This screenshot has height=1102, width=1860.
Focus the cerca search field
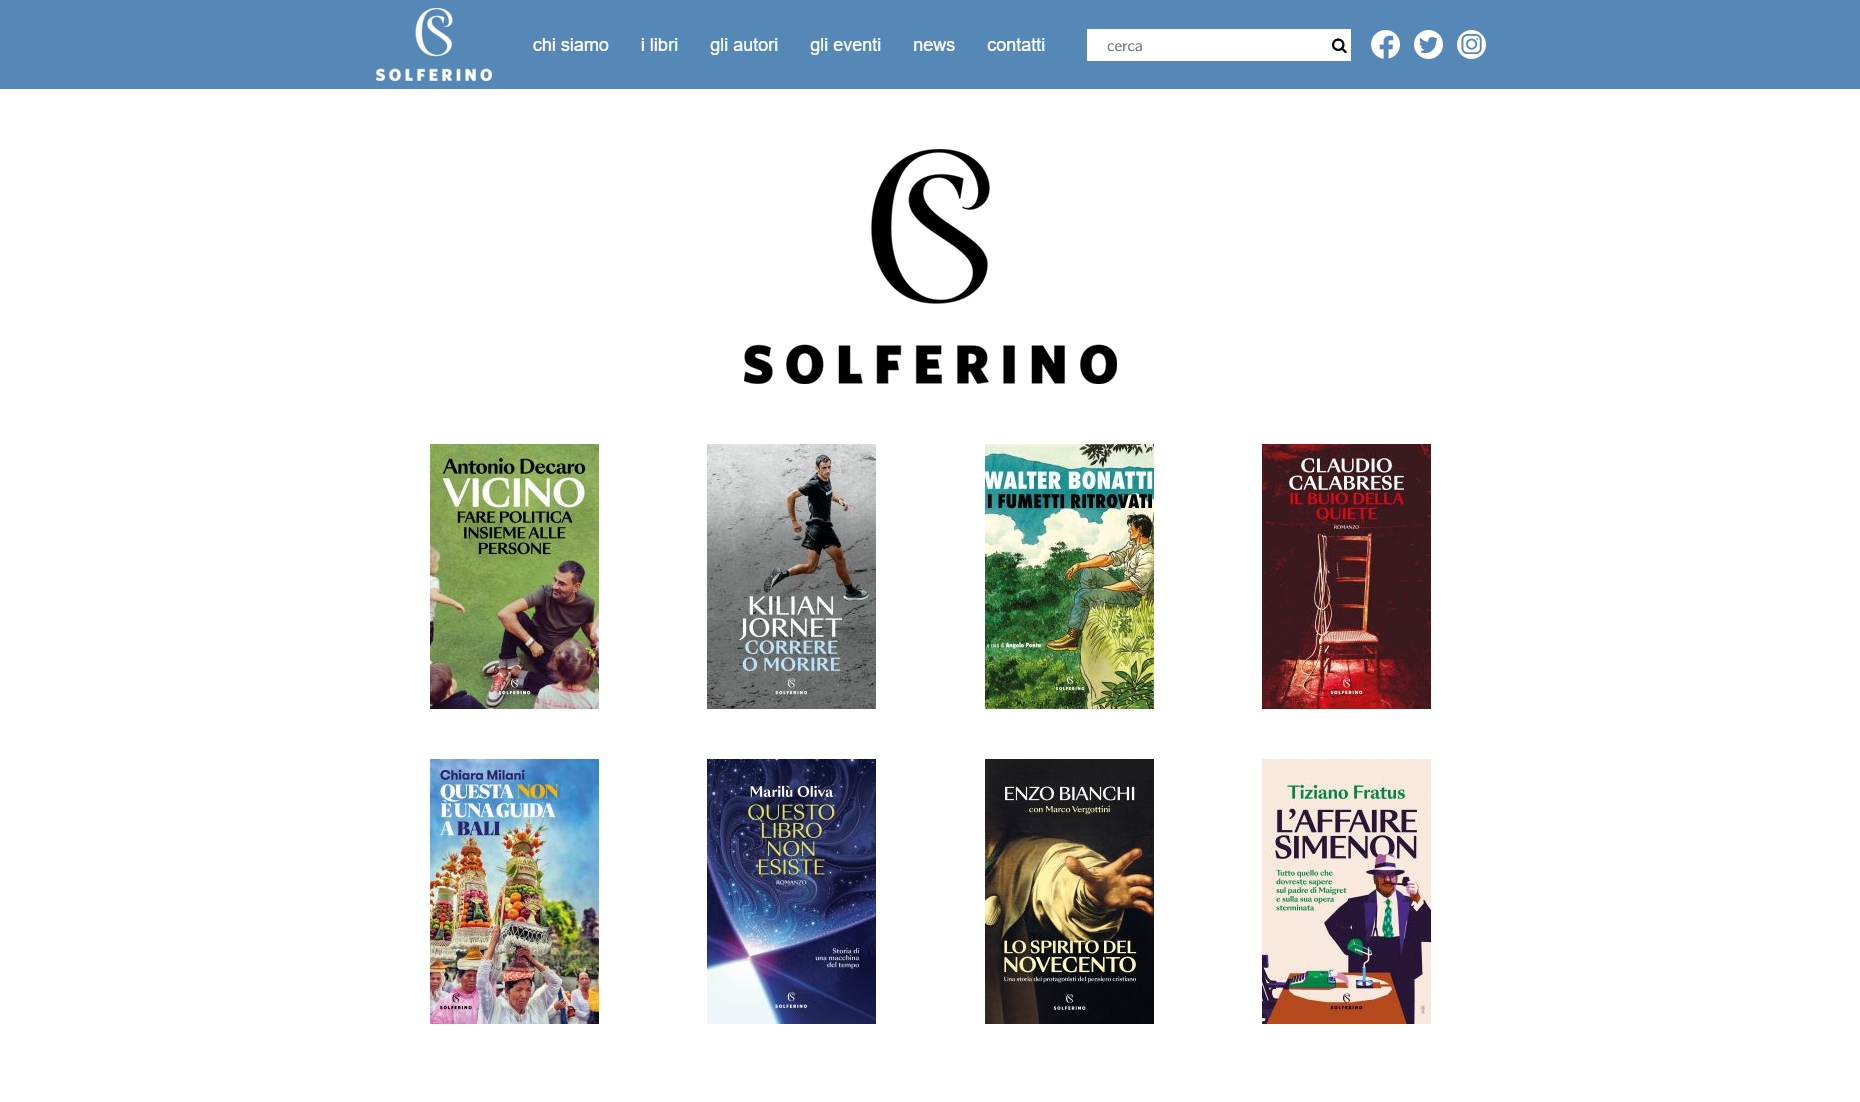pos(1207,45)
